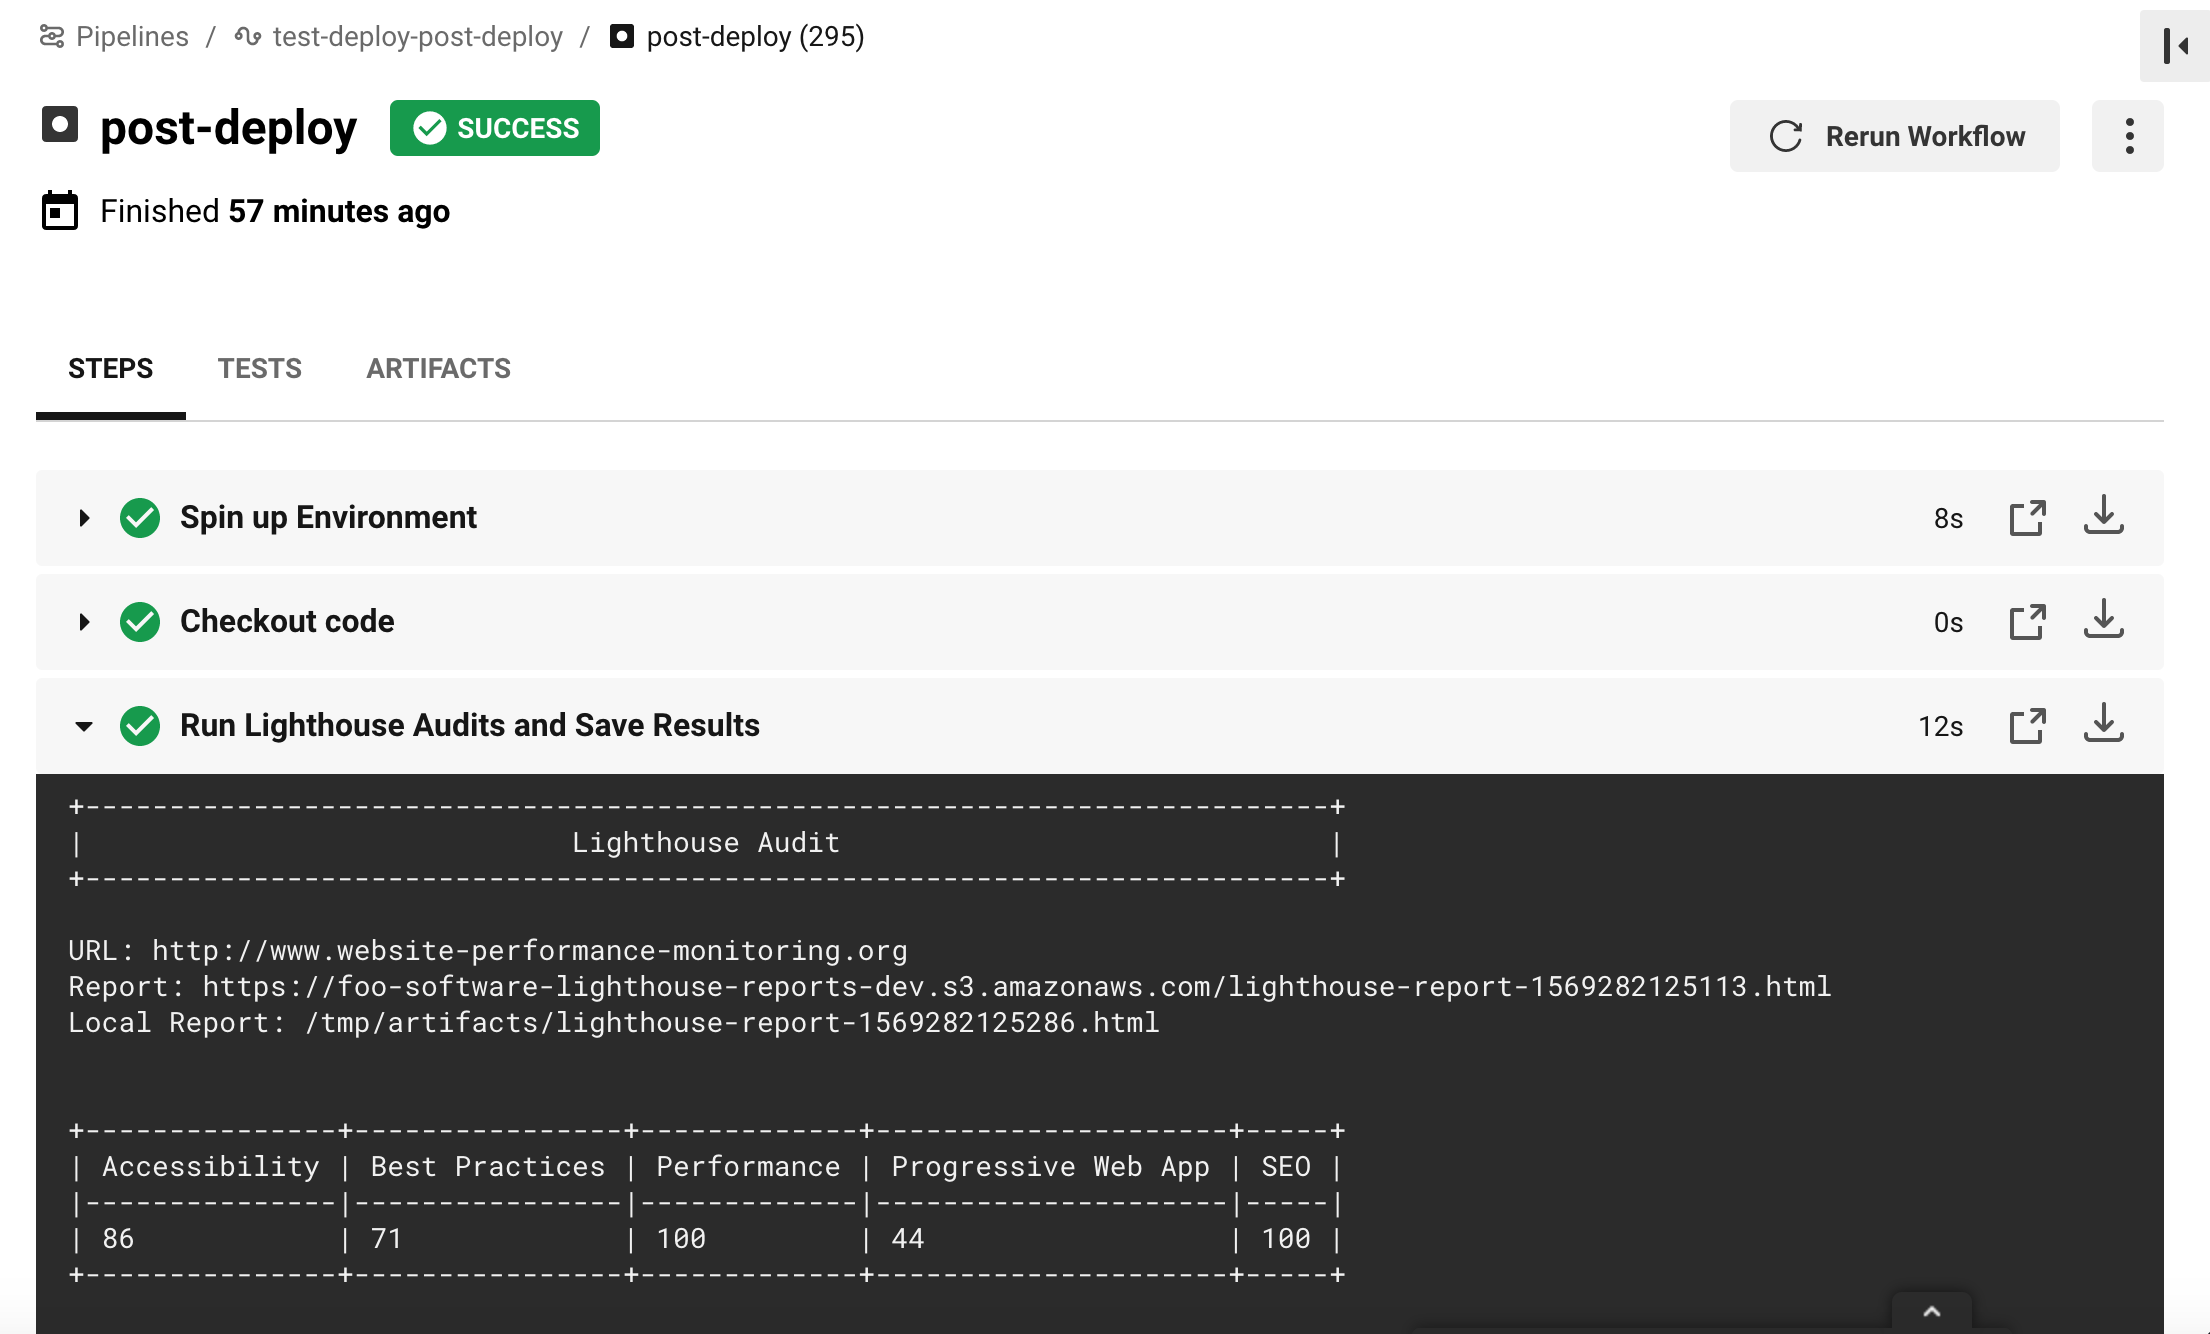
Task: Expand the Checkout code step
Action: point(84,622)
